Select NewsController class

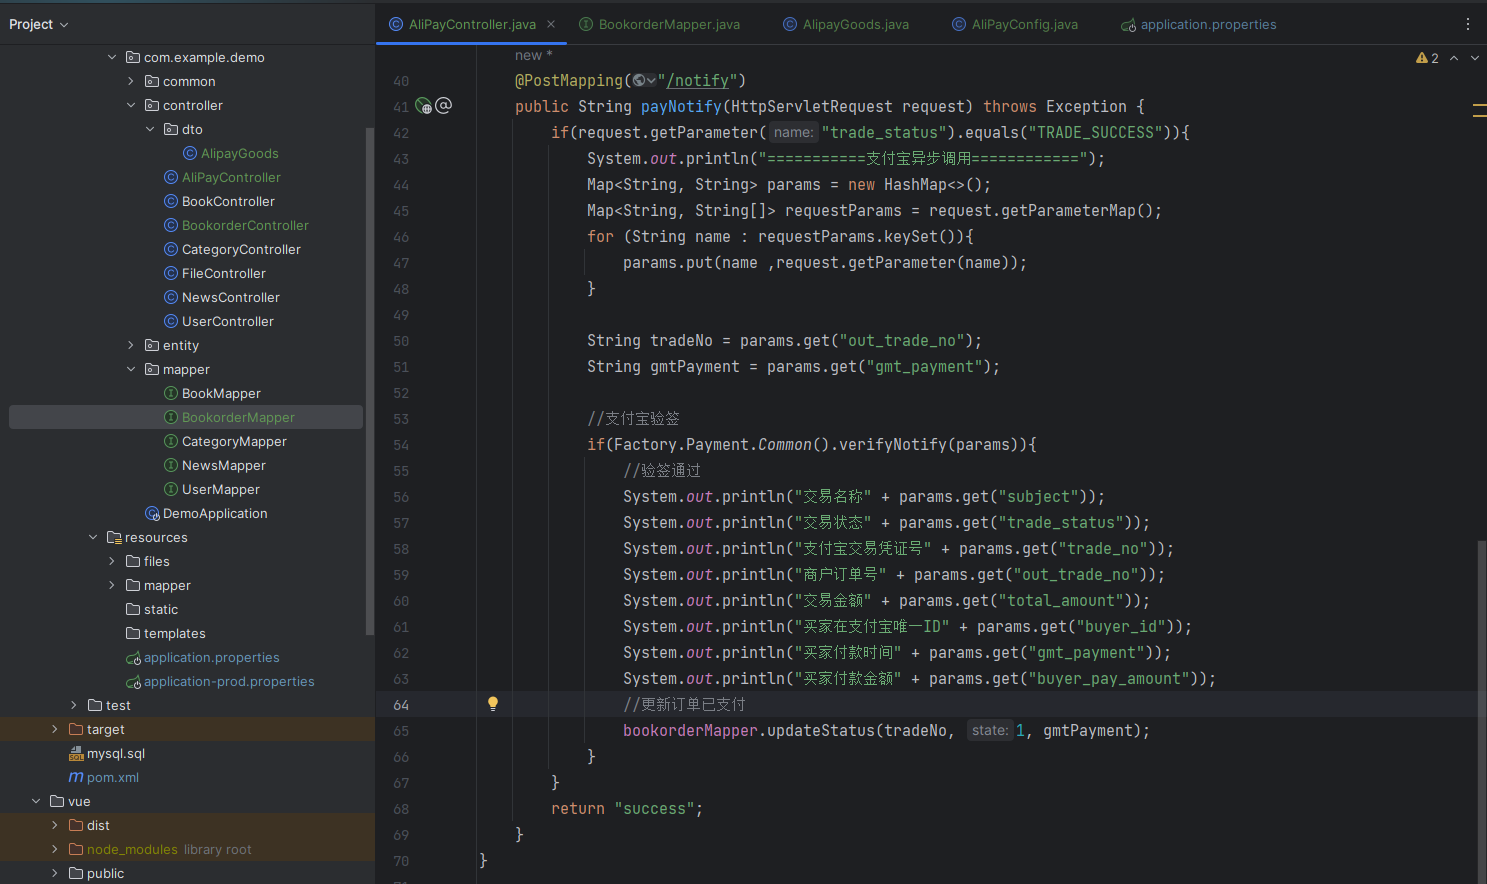(222, 297)
